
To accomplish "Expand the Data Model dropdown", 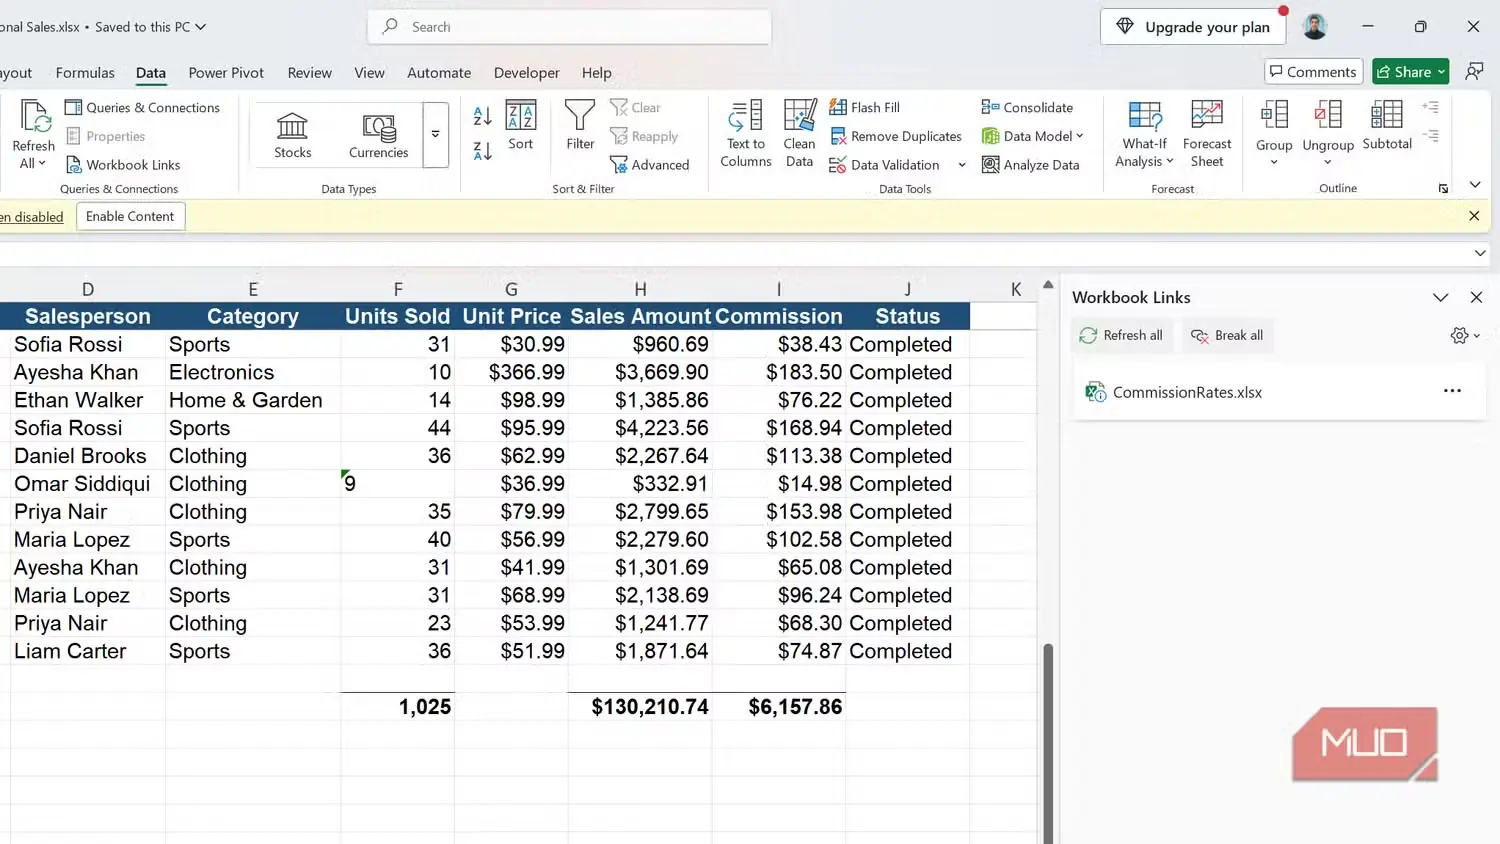I will (1080, 136).
